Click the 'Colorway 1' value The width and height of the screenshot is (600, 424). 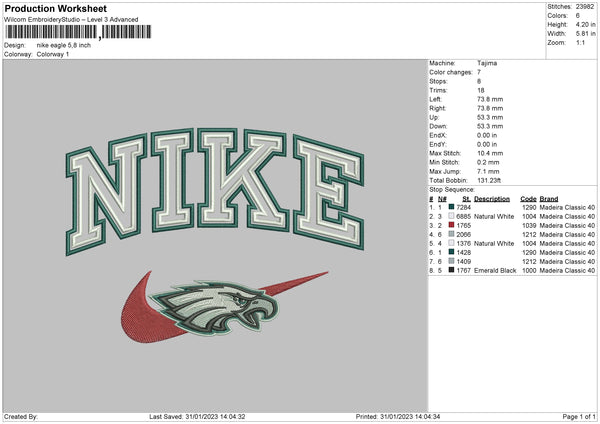(53, 54)
